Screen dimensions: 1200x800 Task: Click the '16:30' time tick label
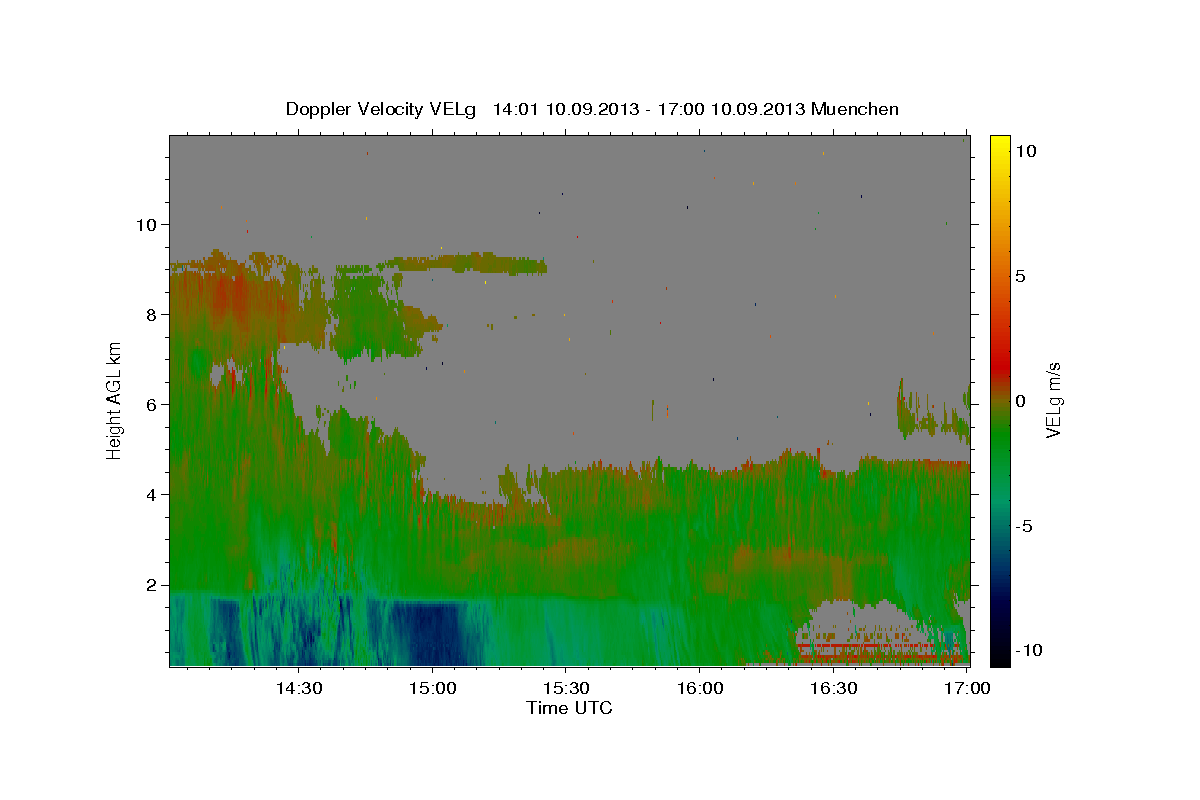coord(833,688)
